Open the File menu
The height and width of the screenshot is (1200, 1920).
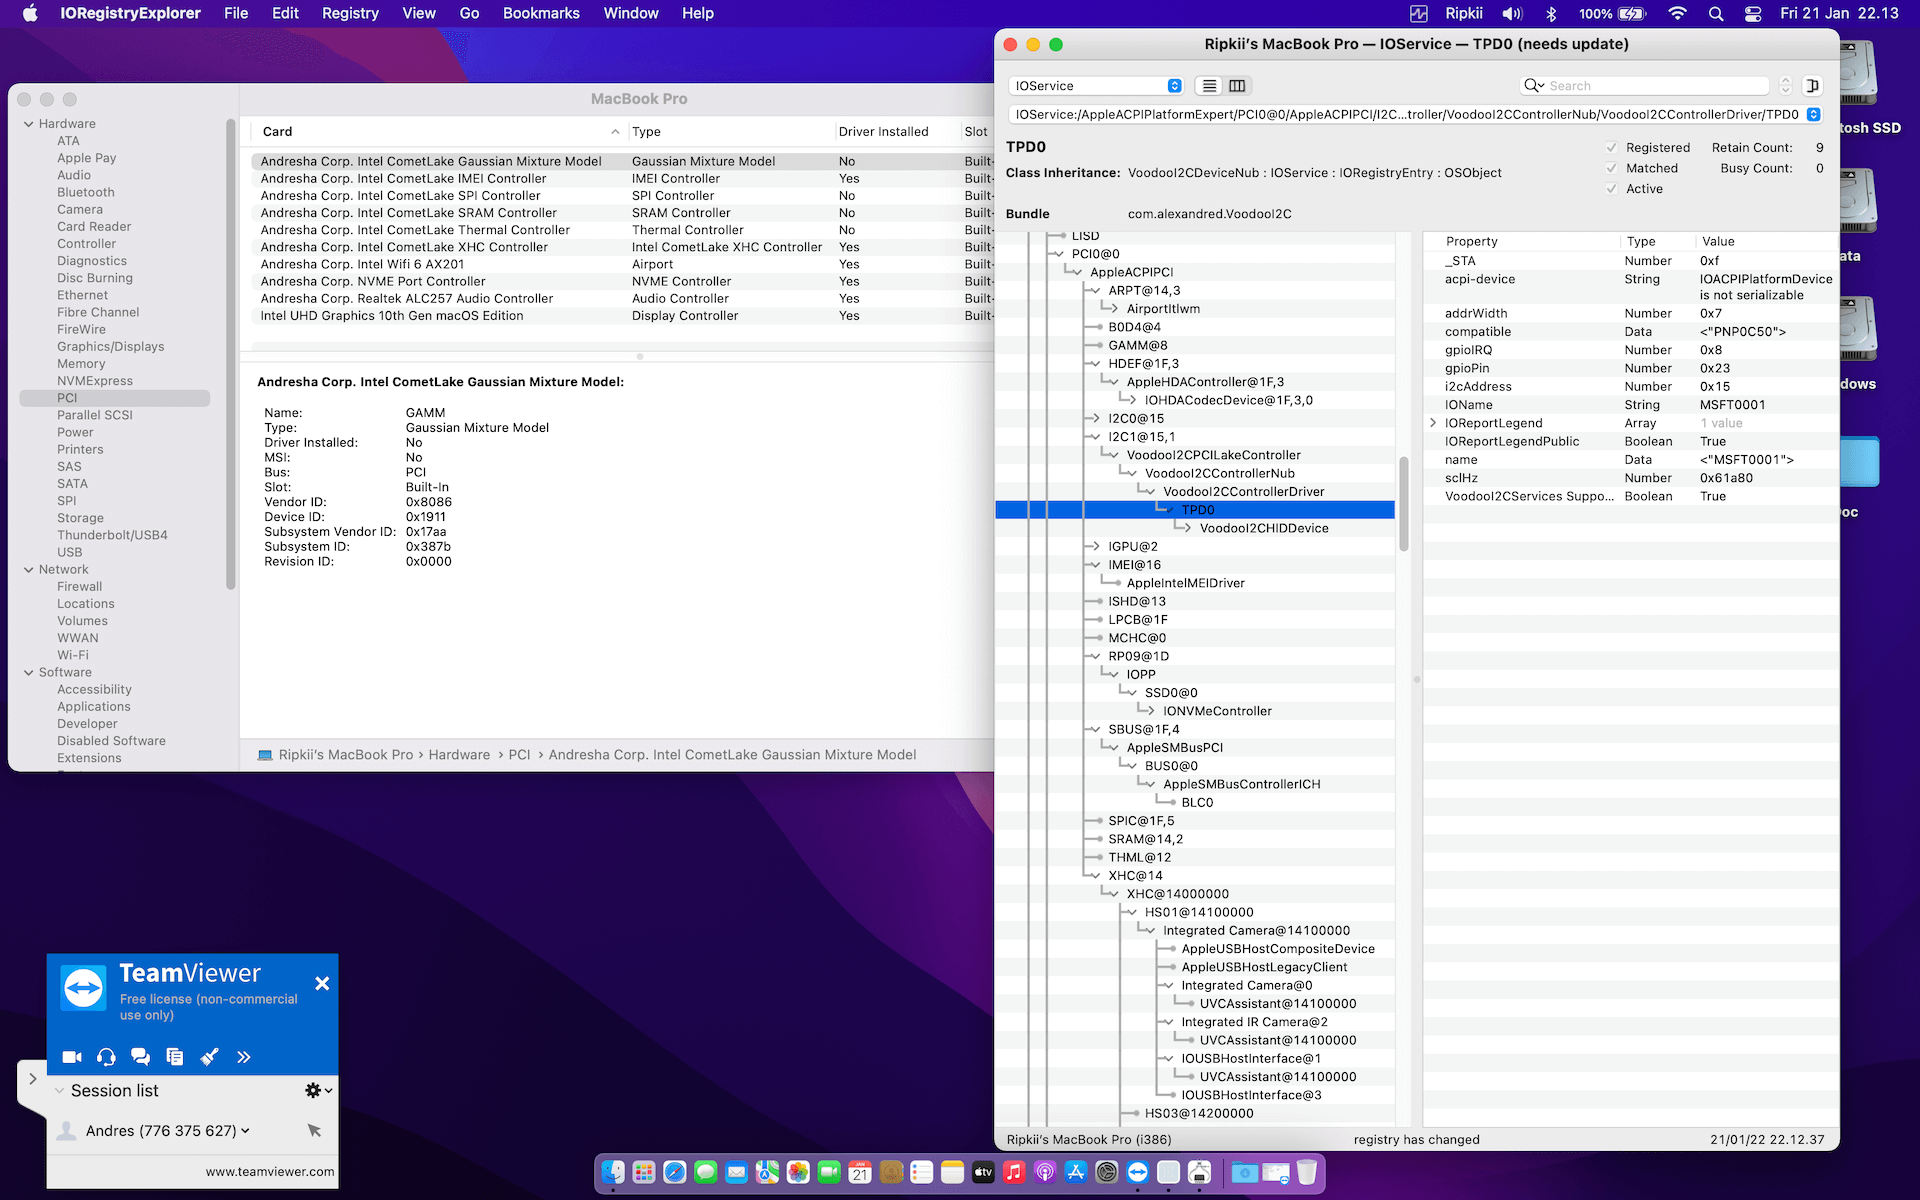[236, 13]
